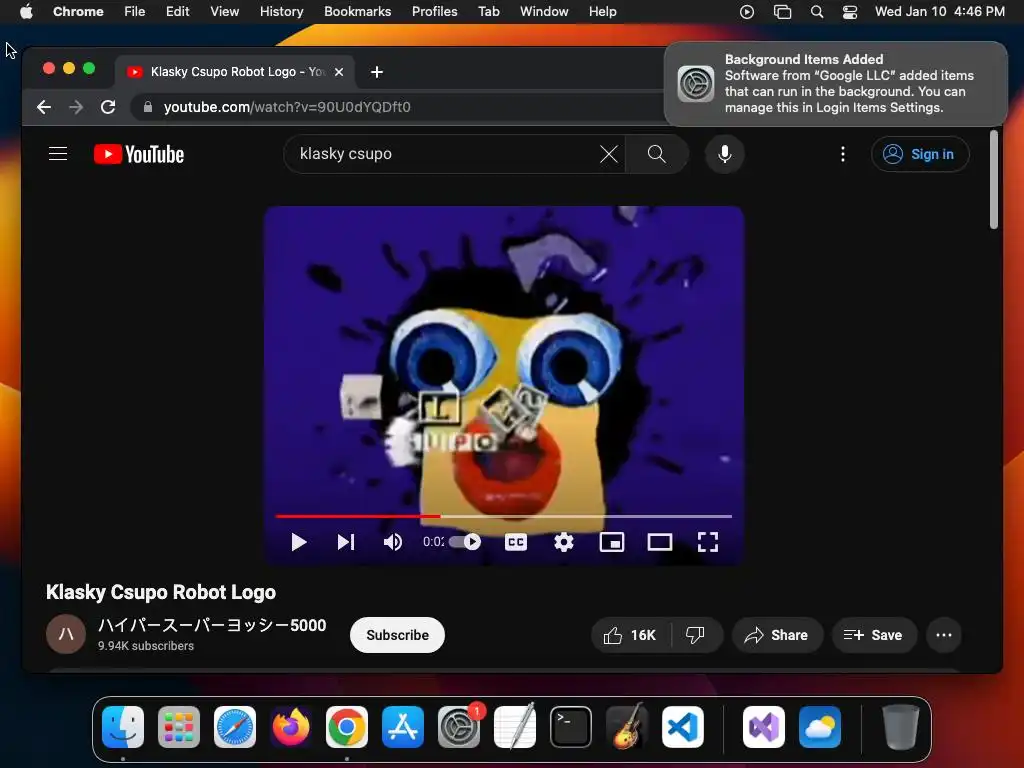1024x768 pixels.
Task: Open the View menu
Action: [x=224, y=11]
